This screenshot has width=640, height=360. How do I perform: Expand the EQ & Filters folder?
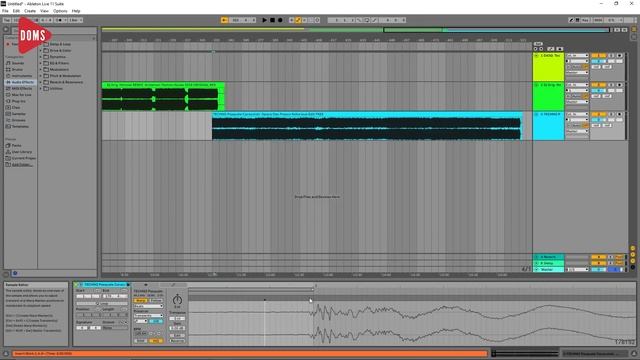pos(41,63)
